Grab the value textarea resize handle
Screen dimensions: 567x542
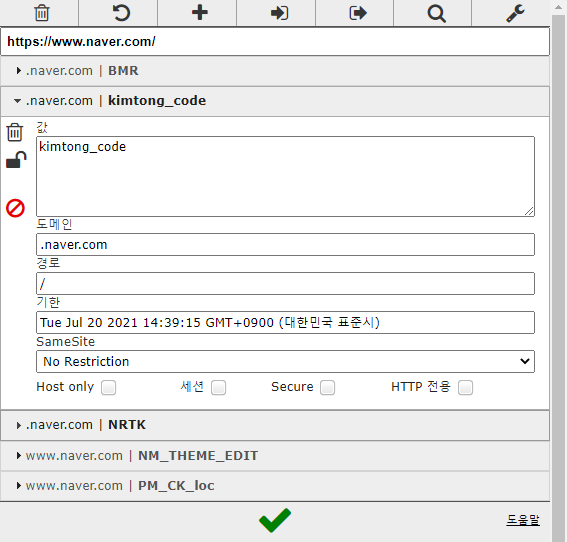529,211
